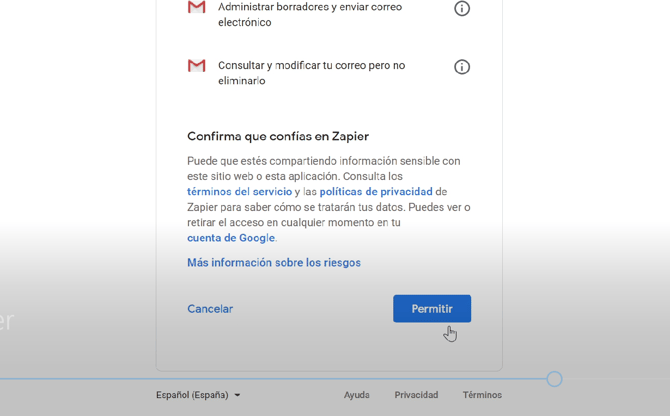Select the Consultar y modificar tu correo text
Image resolution: width=670 pixels, height=416 pixels.
(311, 73)
